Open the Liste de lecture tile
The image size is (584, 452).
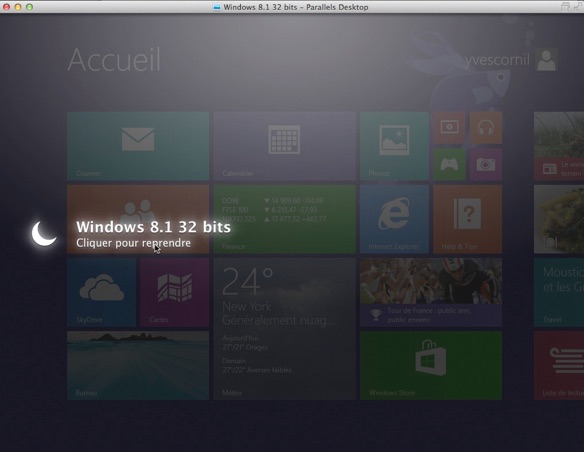point(559,365)
